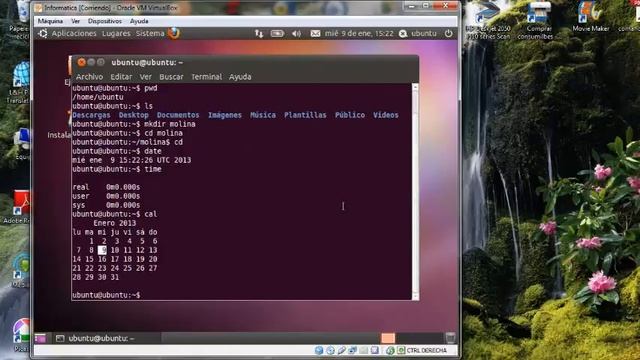
Task: Click VirtualBox hard disk activity icon
Action: 319,351
